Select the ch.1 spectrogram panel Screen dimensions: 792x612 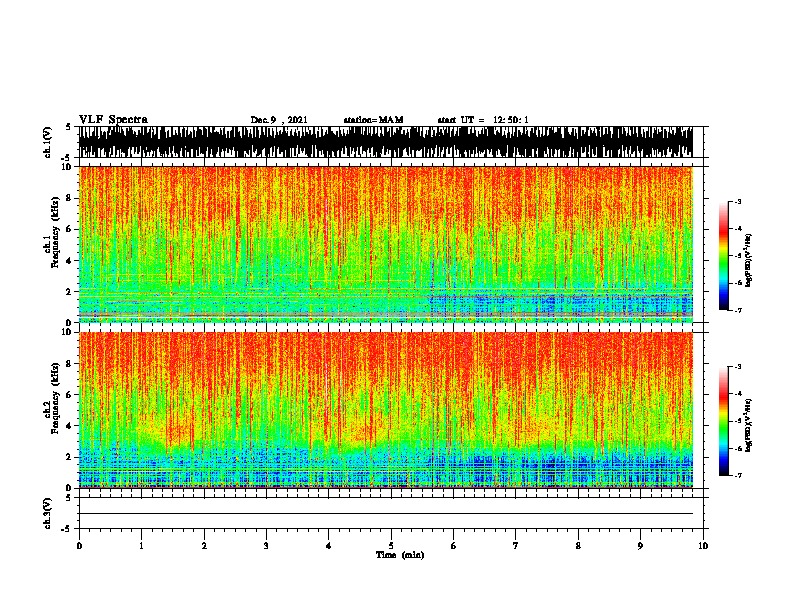point(386,244)
